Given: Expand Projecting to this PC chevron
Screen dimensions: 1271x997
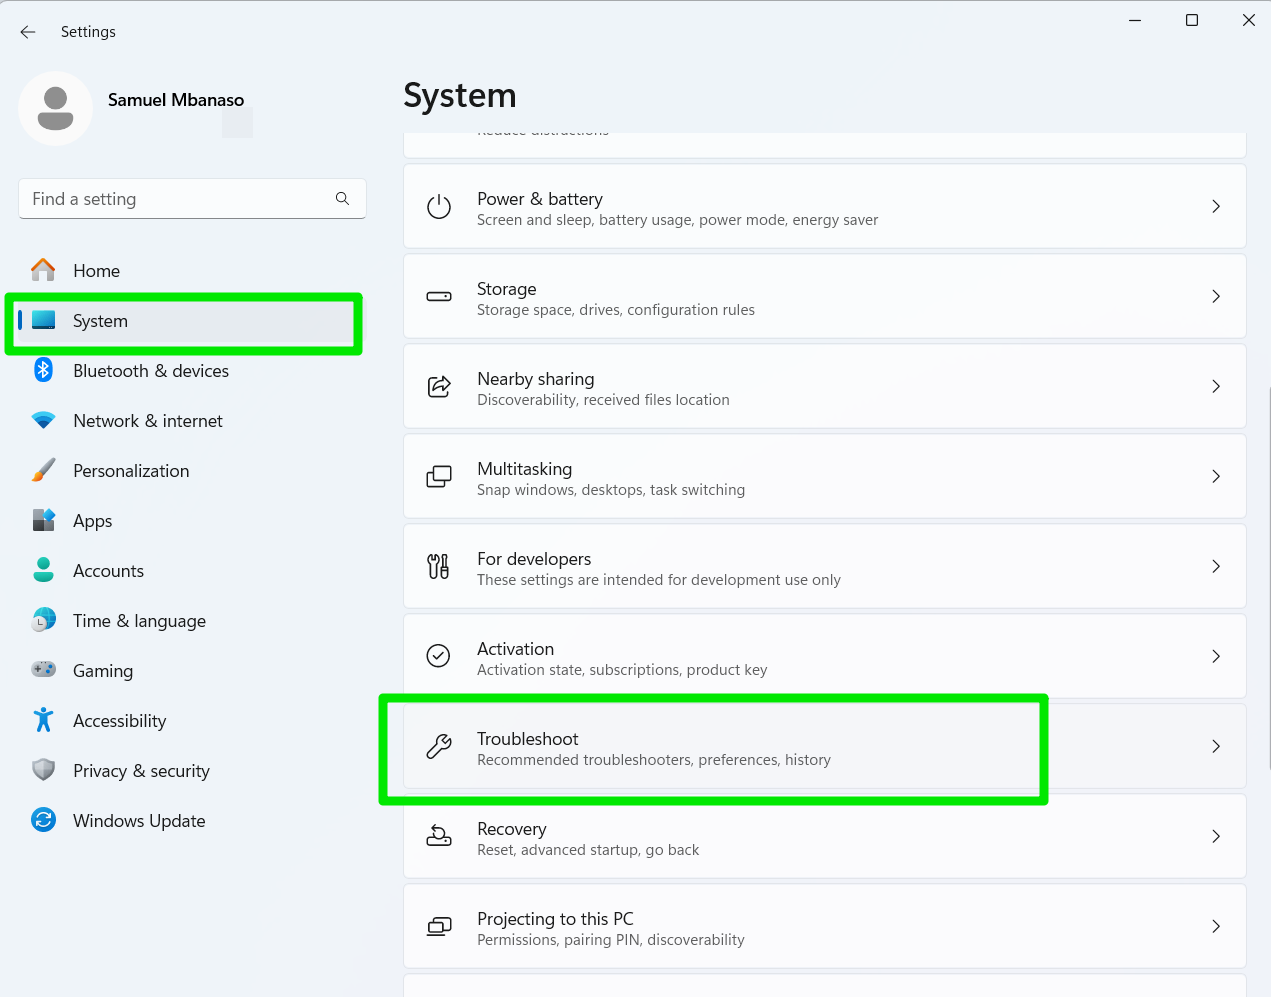Looking at the screenshot, I should 1216,926.
